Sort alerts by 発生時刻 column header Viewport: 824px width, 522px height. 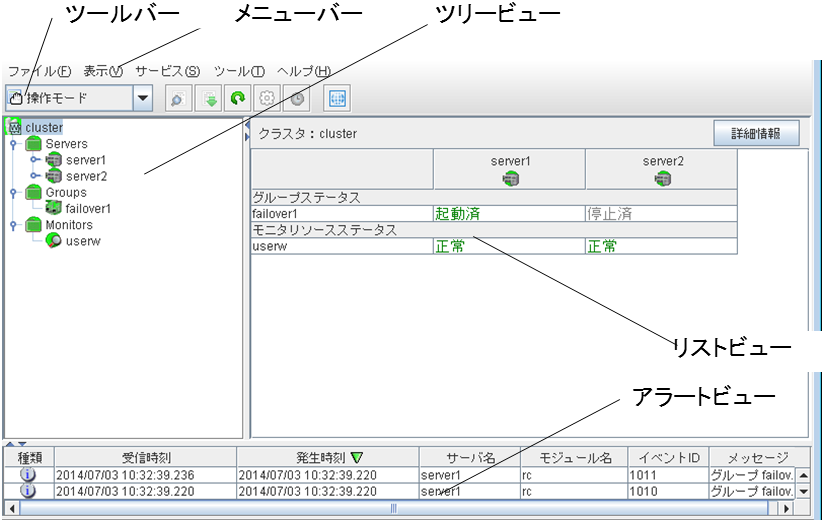click(328, 457)
